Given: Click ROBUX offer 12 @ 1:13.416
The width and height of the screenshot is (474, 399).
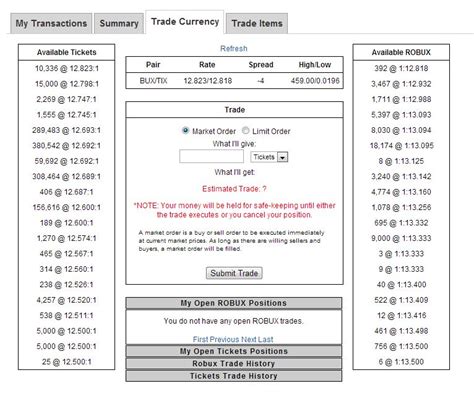Looking at the screenshot, I should coord(401,315).
